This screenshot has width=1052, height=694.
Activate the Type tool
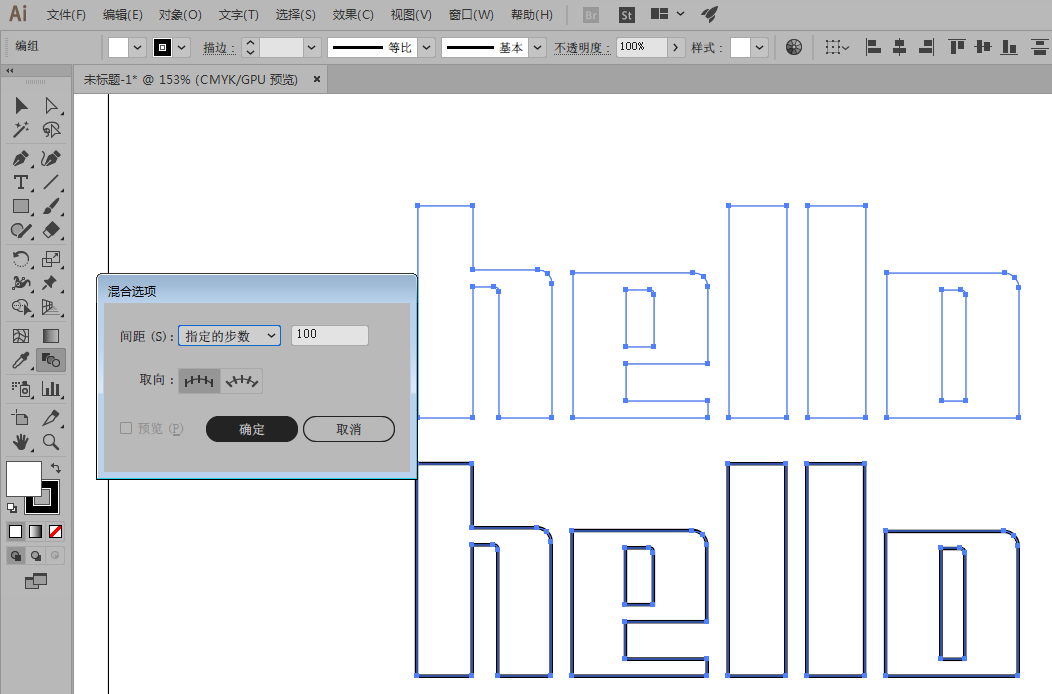click(x=21, y=182)
